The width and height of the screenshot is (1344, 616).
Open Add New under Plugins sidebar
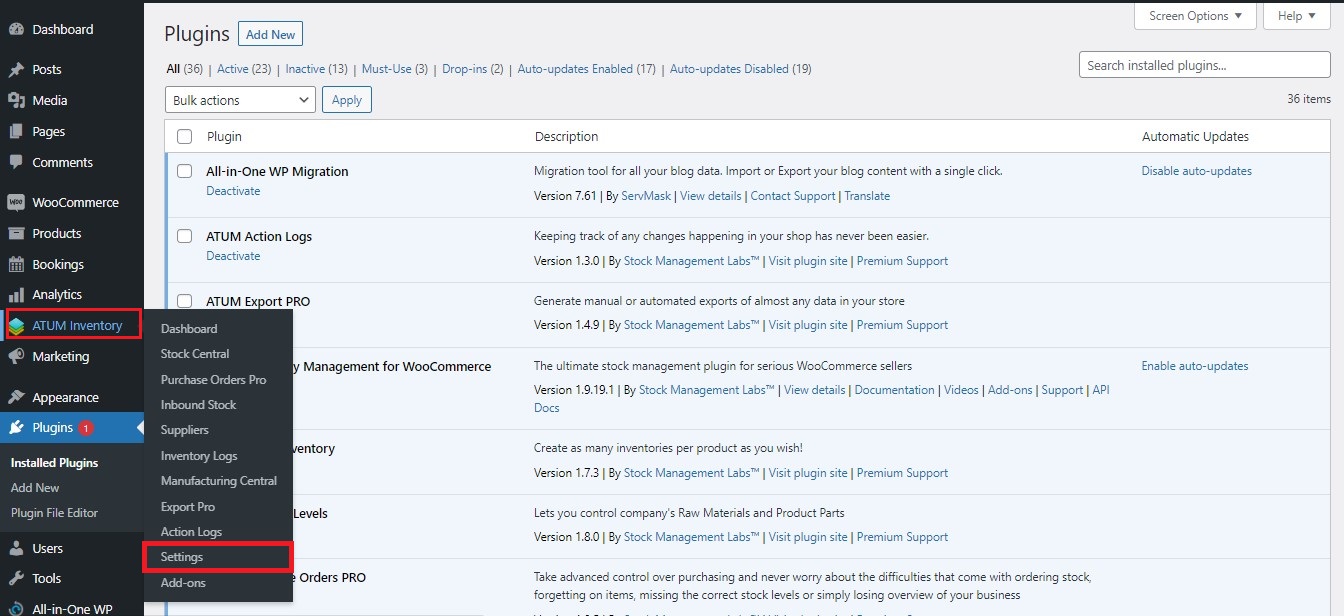tap(35, 488)
